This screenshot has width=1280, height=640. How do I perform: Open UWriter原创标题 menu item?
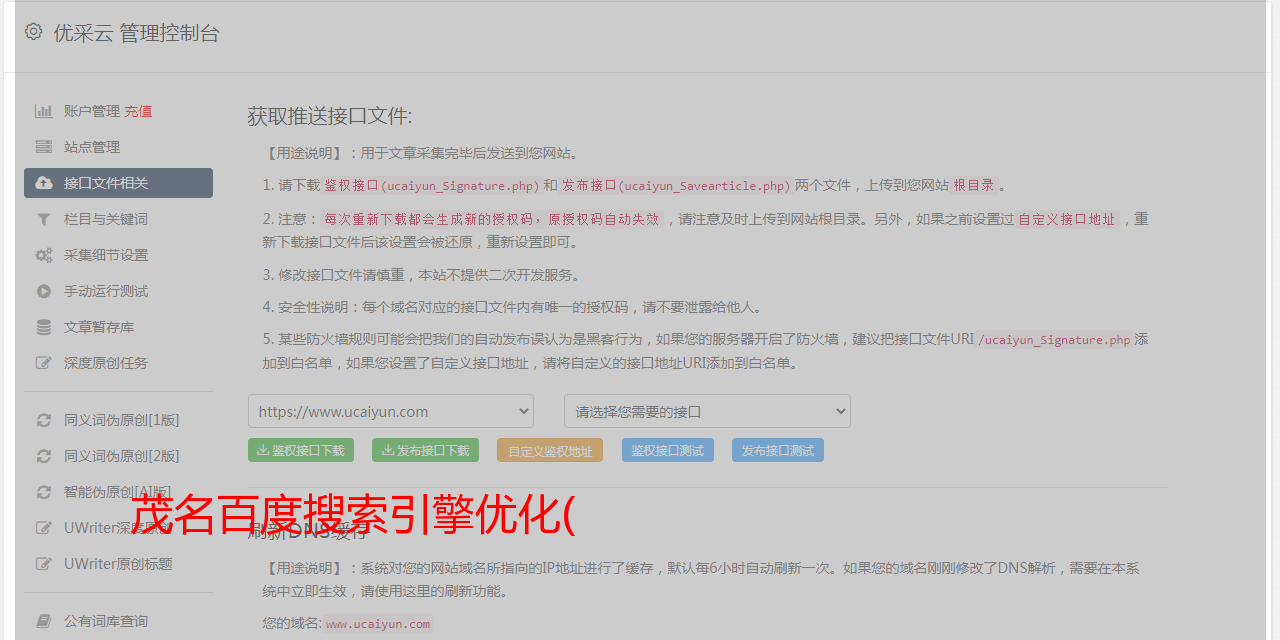point(118,564)
